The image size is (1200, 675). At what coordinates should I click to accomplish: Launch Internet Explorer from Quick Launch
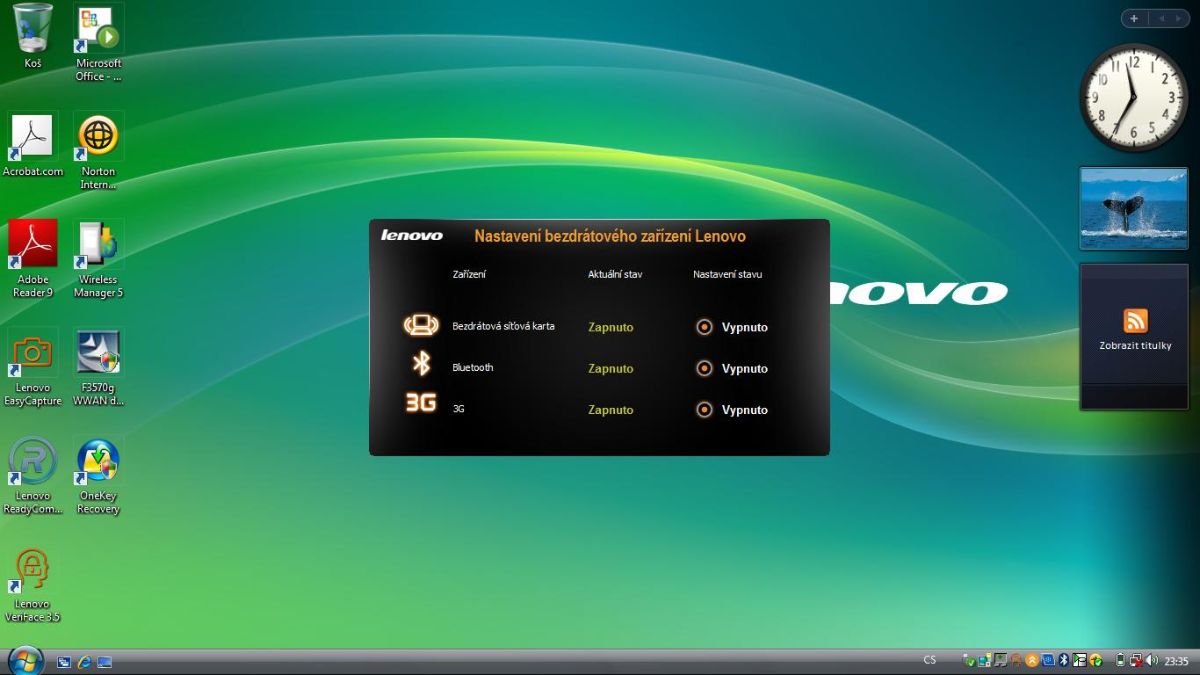click(x=84, y=661)
